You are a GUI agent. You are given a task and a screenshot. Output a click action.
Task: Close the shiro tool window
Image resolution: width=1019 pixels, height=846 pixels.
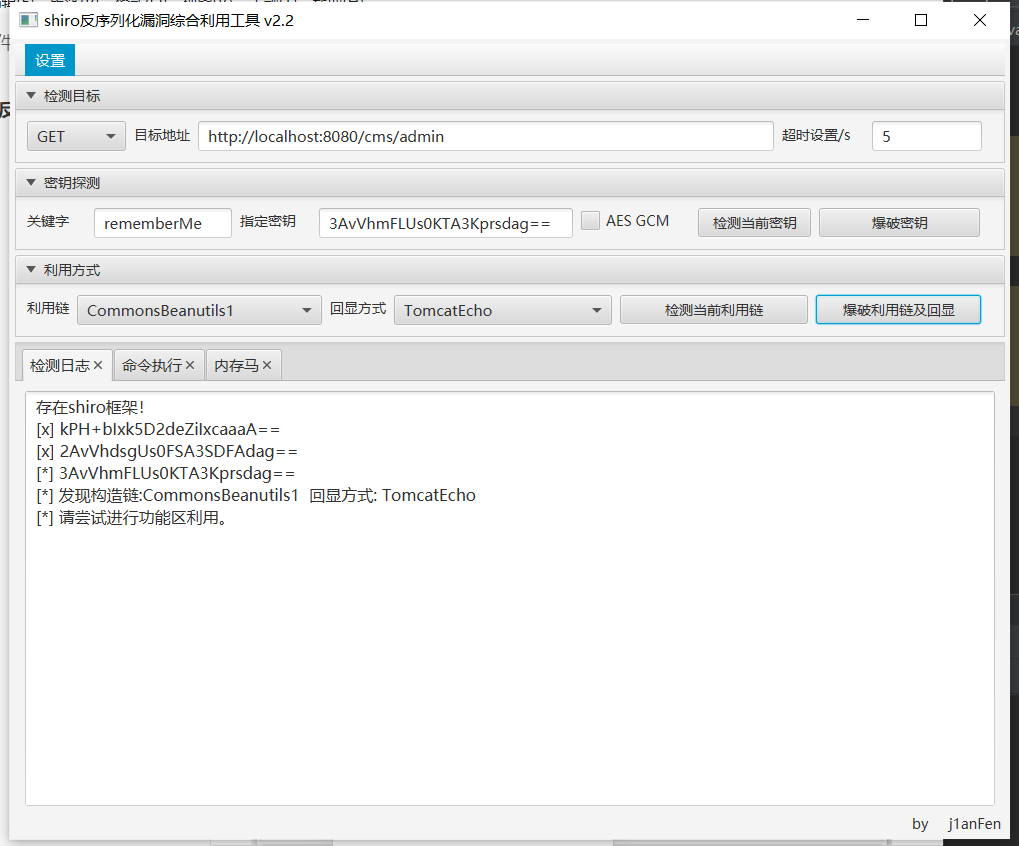click(x=980, y=20)
